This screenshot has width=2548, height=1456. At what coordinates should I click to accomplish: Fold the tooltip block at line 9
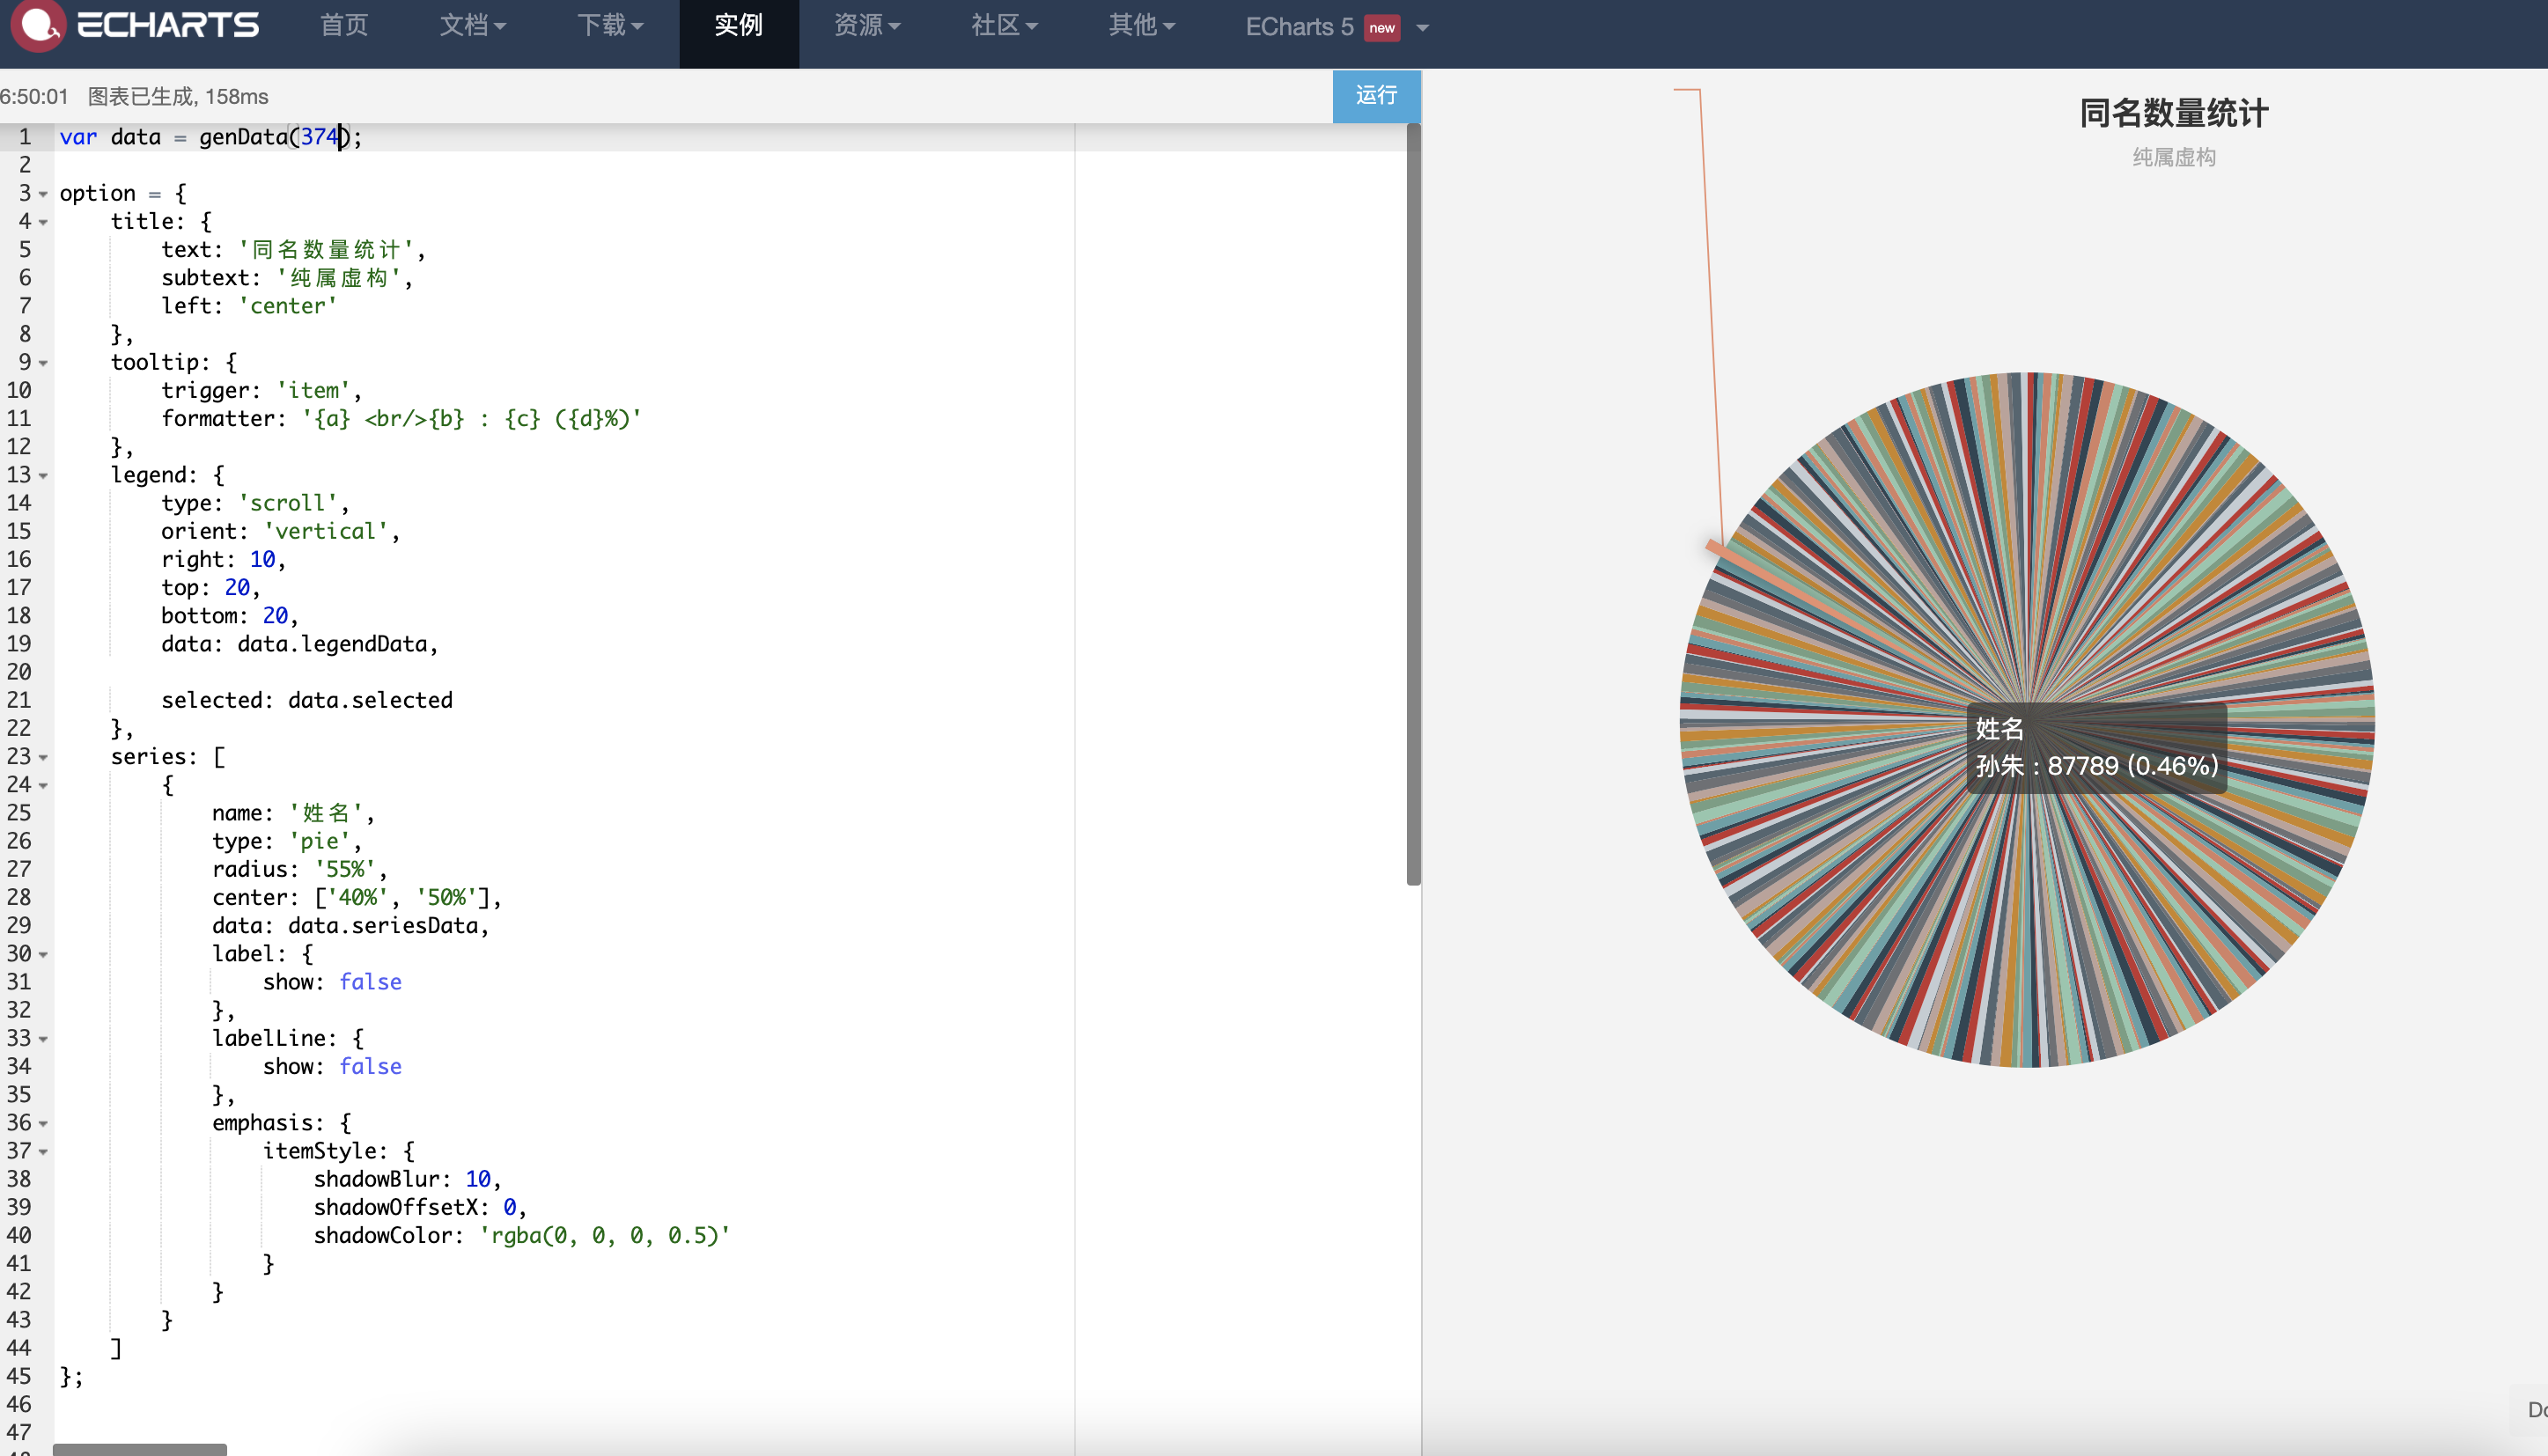click(x=43, y=363)
